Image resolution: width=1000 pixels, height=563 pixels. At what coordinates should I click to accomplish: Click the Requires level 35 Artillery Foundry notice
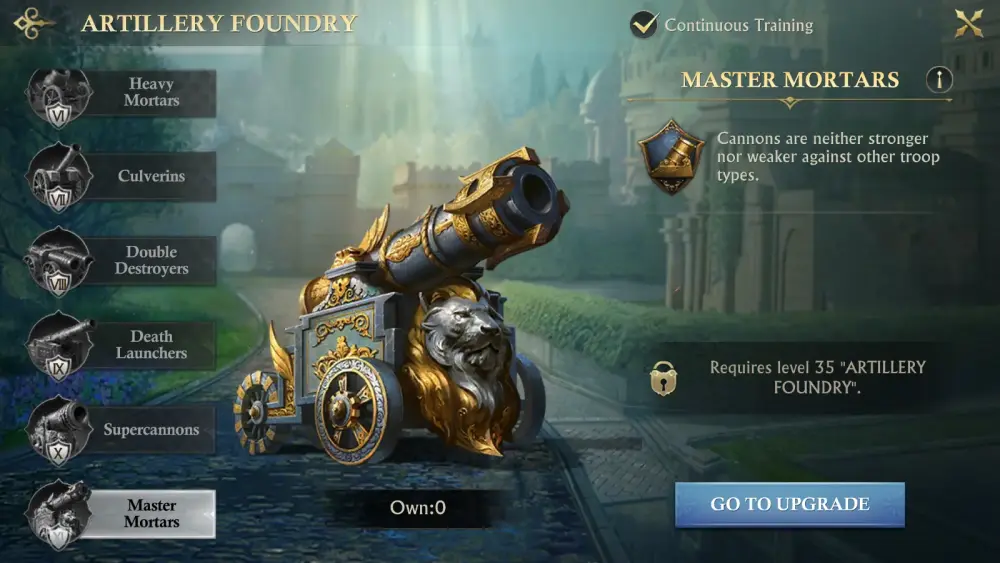coord(817,377)
